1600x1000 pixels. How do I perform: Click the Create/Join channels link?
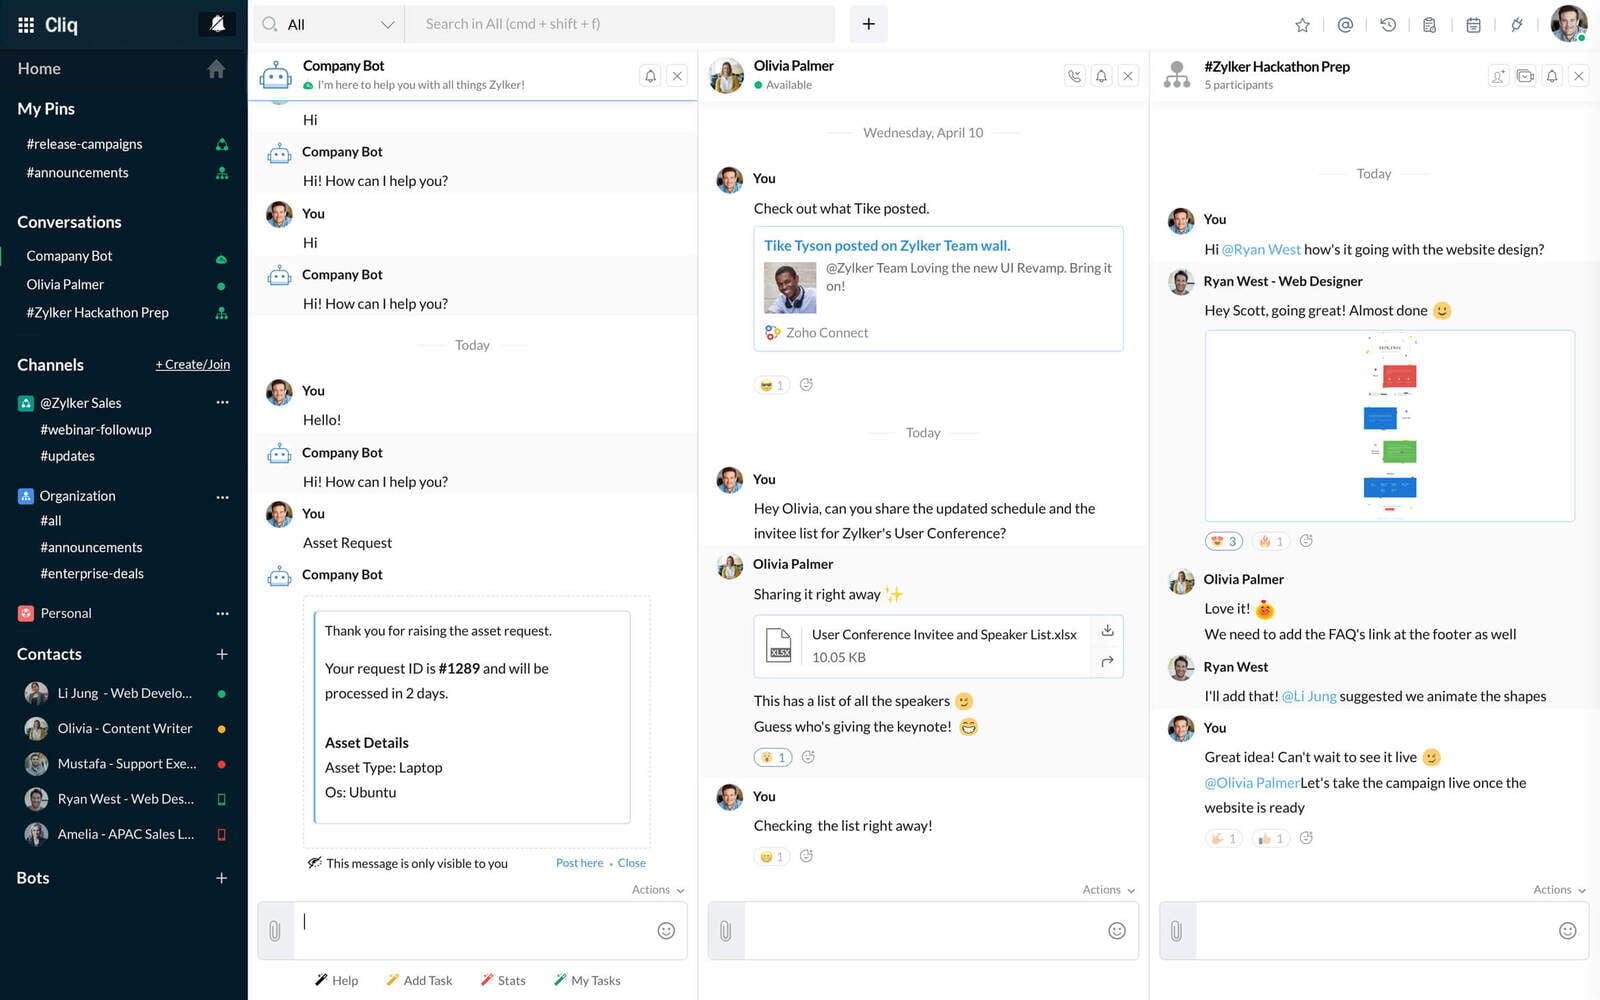(x=193, y=365)
